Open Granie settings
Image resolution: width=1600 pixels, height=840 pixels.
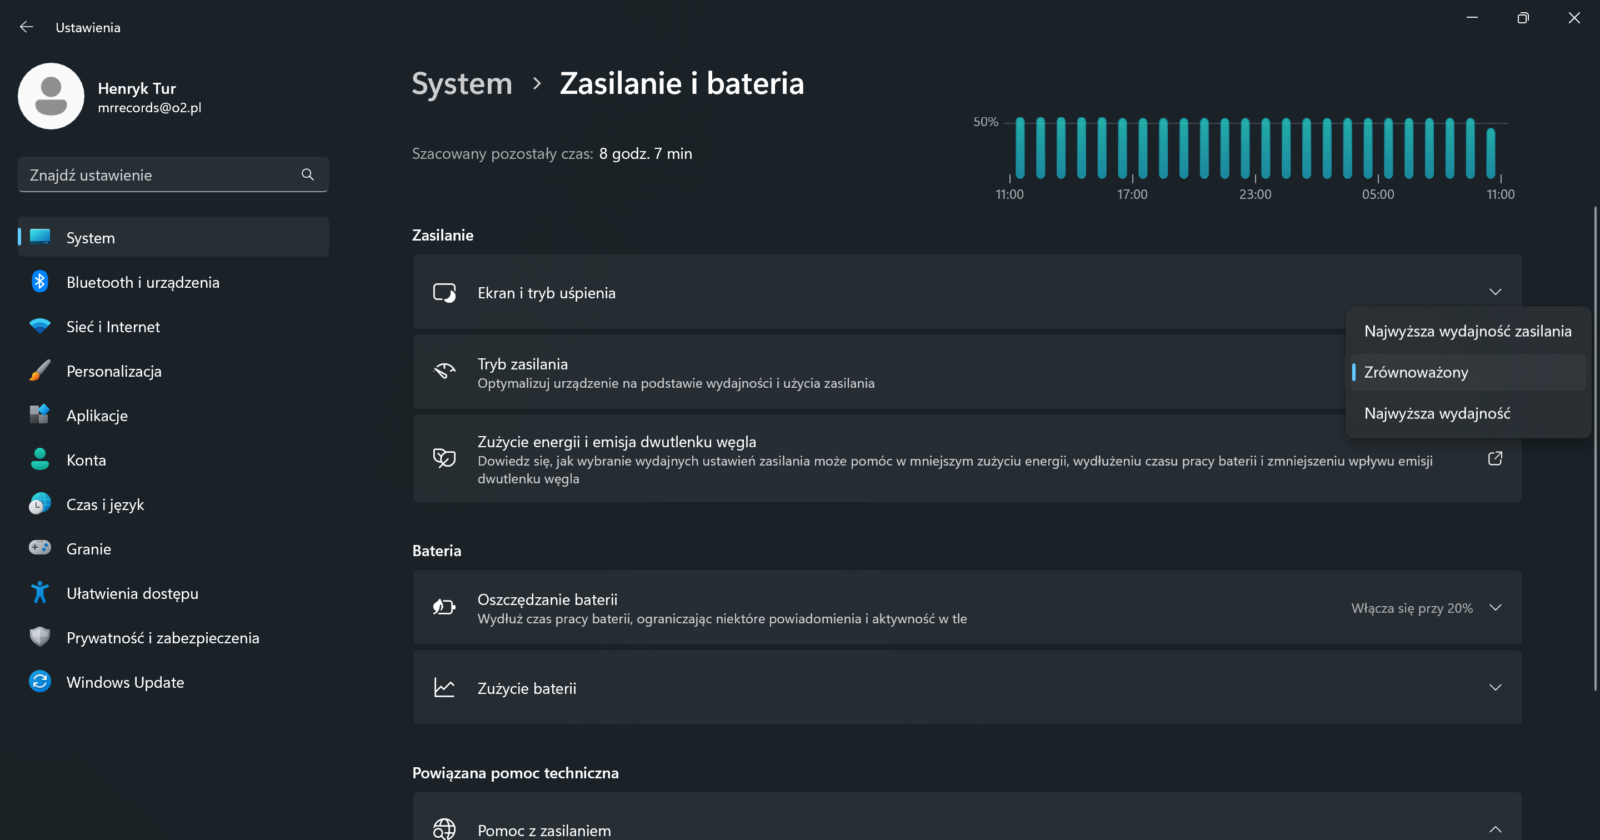(173, 548)
